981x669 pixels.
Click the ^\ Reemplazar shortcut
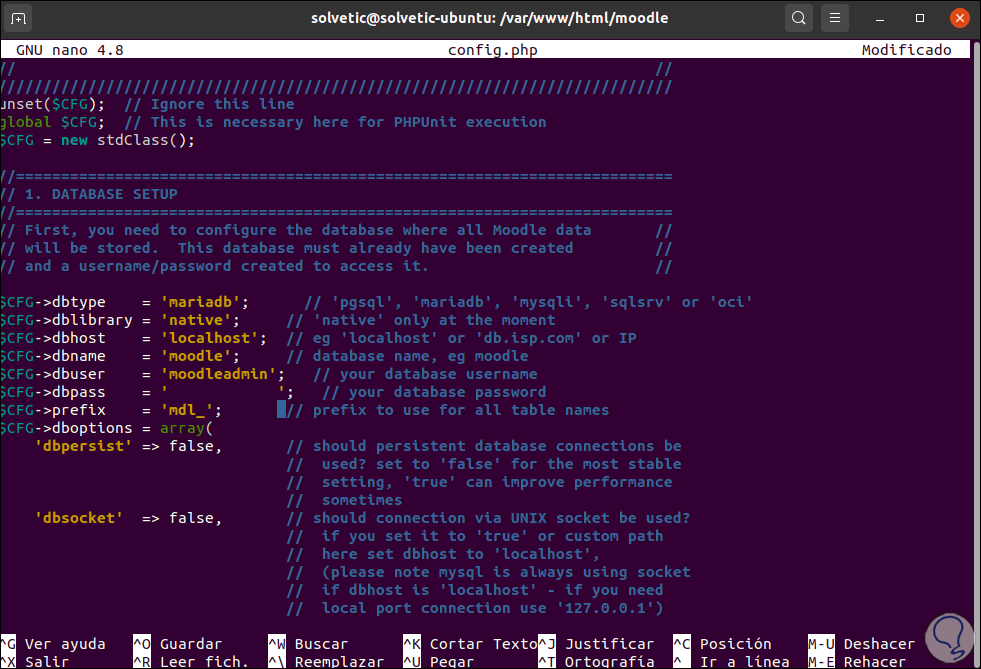pos(326,661)
